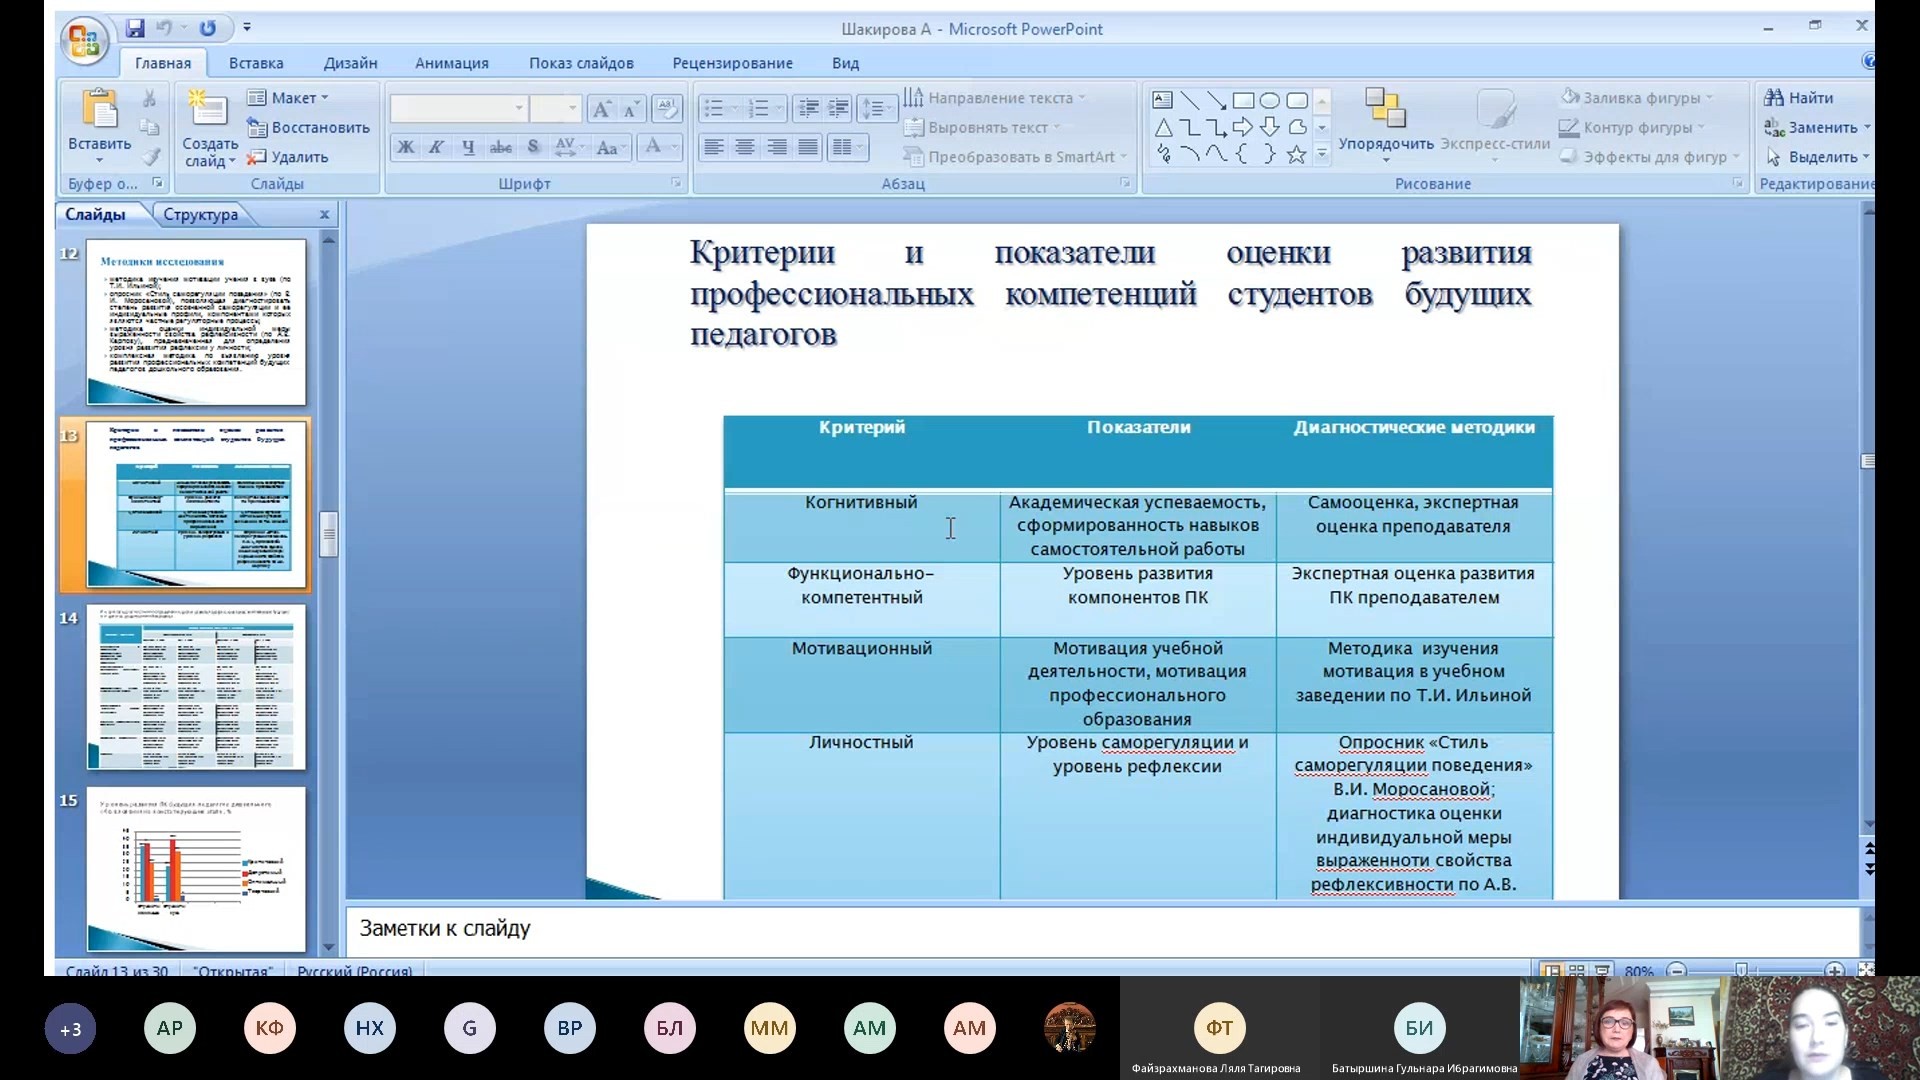The width and height of the screenshot is (1920, 1080).
Task: Open the Макет layout dropdown
Action: [288, 98]
